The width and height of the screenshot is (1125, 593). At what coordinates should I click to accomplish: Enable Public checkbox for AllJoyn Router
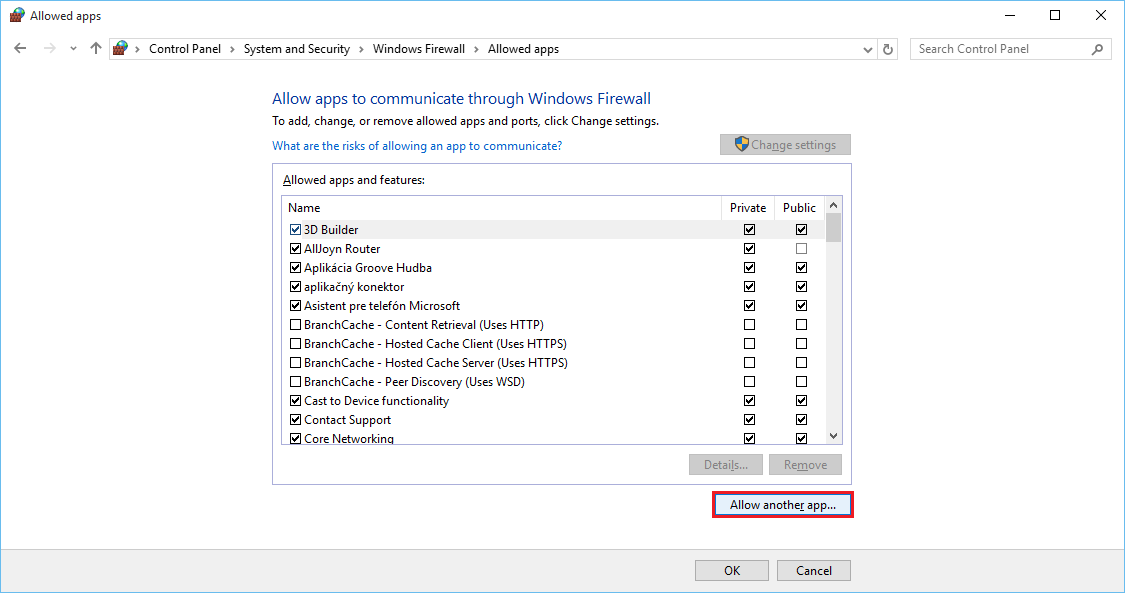point(801,249)
